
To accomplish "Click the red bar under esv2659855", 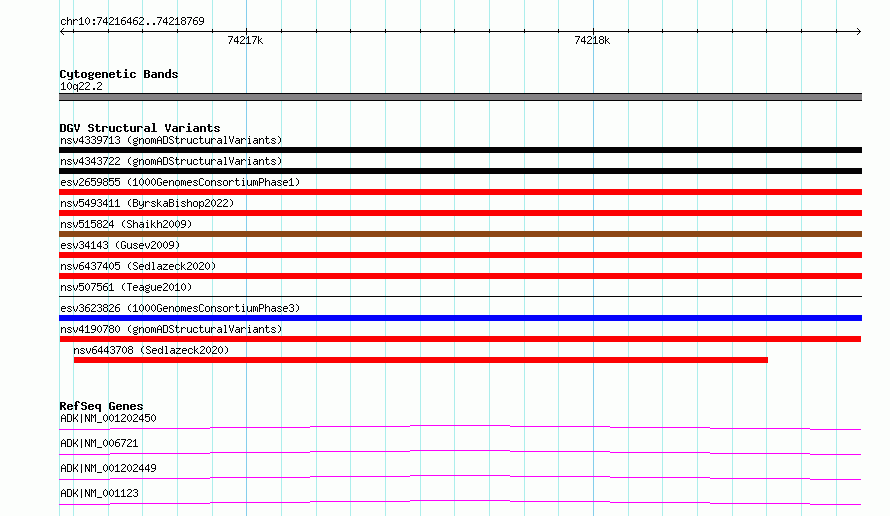I will click(x=460, y=192).
